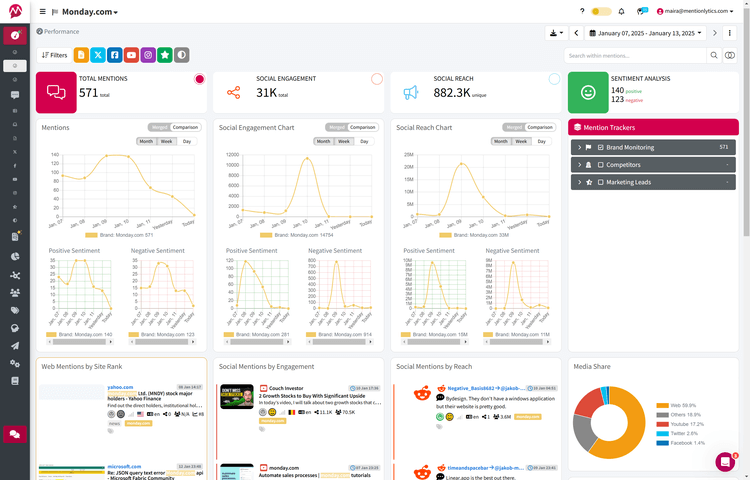750x480 pixels.
Task: Go to the previous date range
Action: click(x=576, y=33)
